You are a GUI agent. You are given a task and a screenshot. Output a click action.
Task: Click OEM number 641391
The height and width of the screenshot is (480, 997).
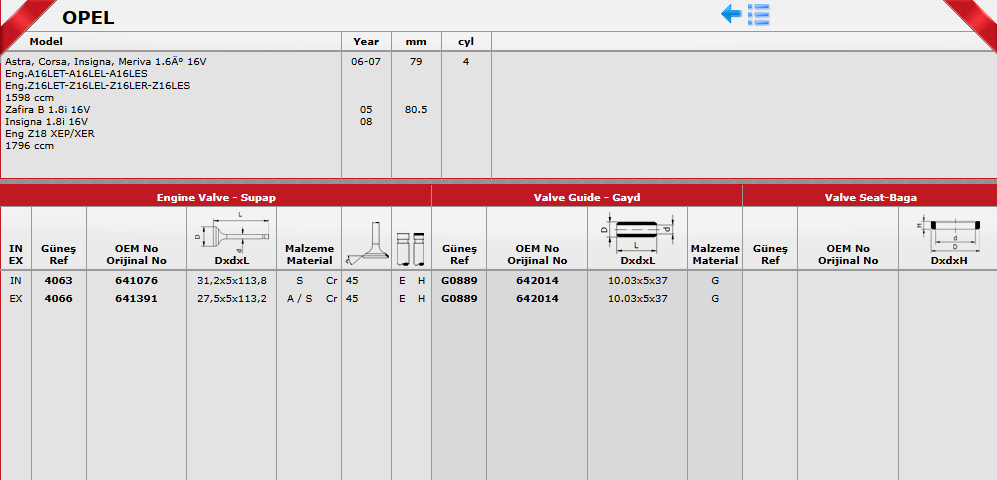pos(136,298)
